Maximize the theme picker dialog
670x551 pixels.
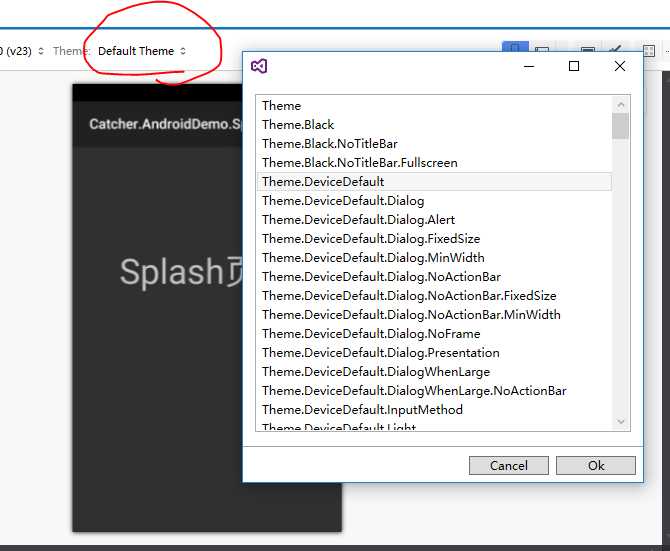pos(574,66)
